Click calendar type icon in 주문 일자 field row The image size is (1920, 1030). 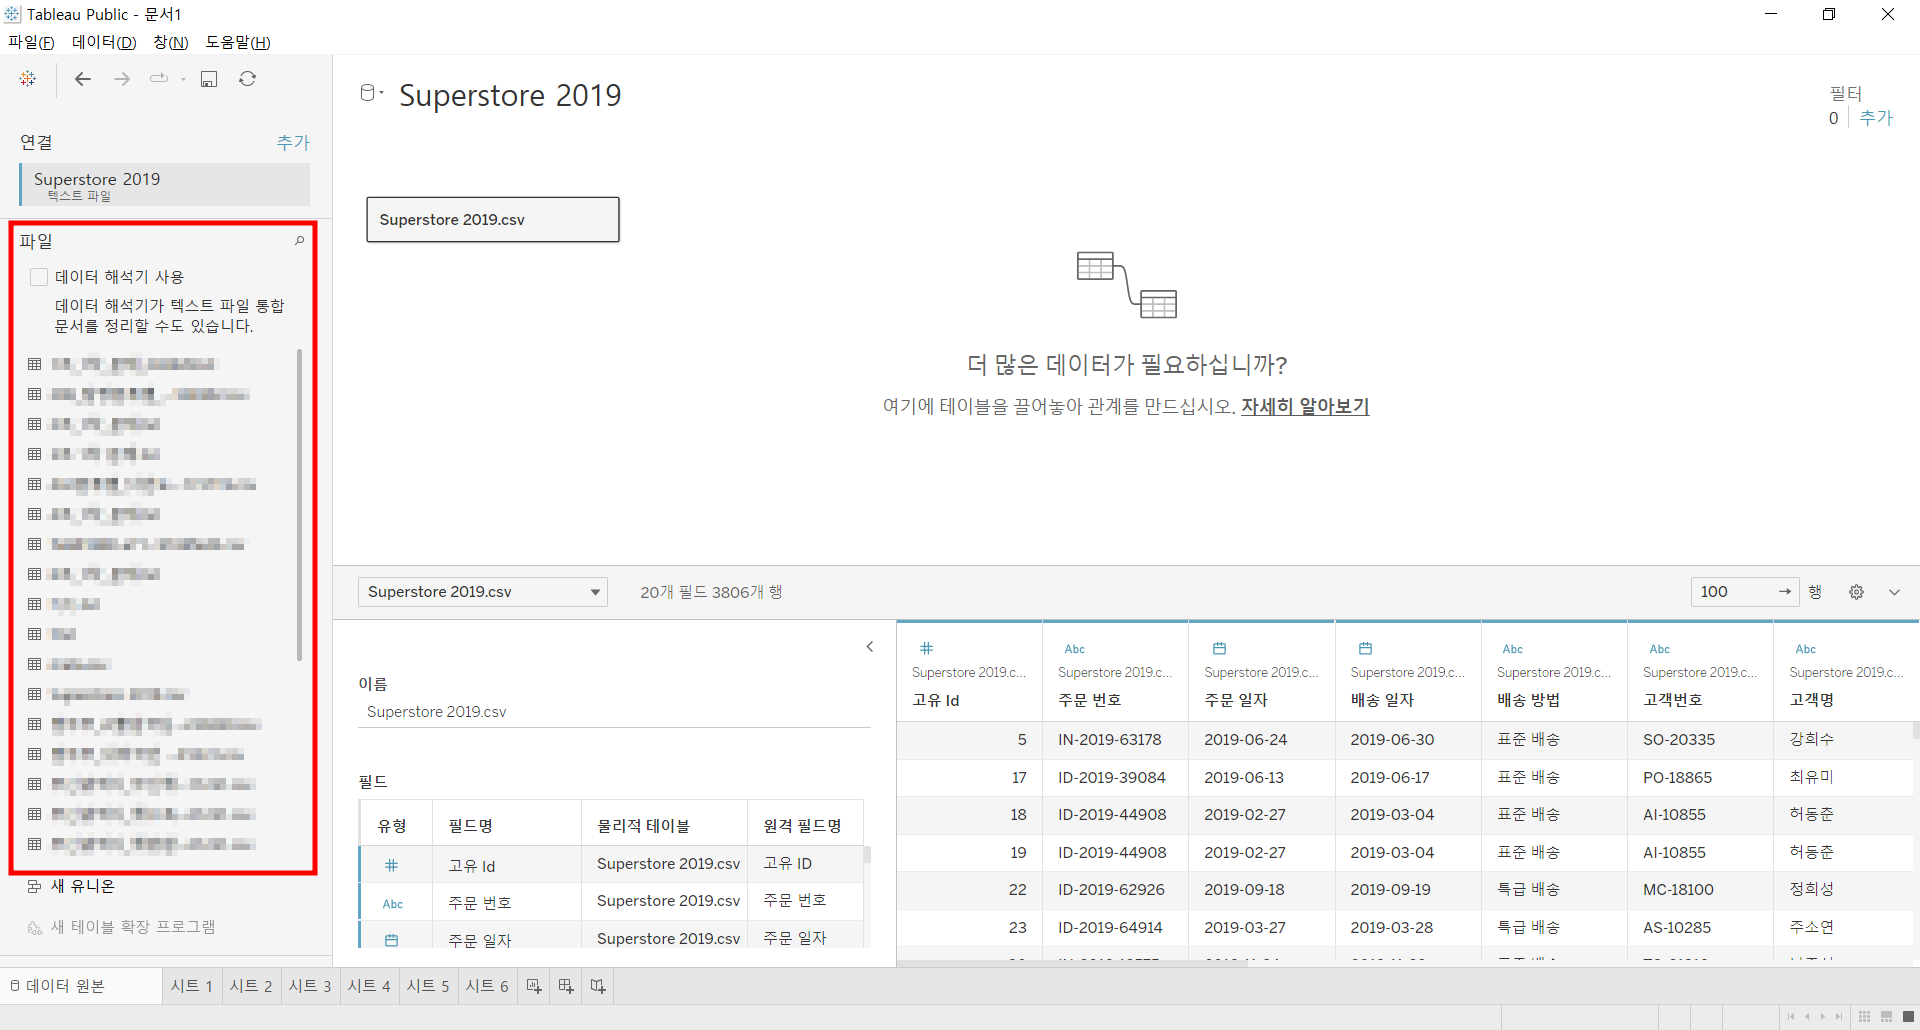tap(392, 940)
